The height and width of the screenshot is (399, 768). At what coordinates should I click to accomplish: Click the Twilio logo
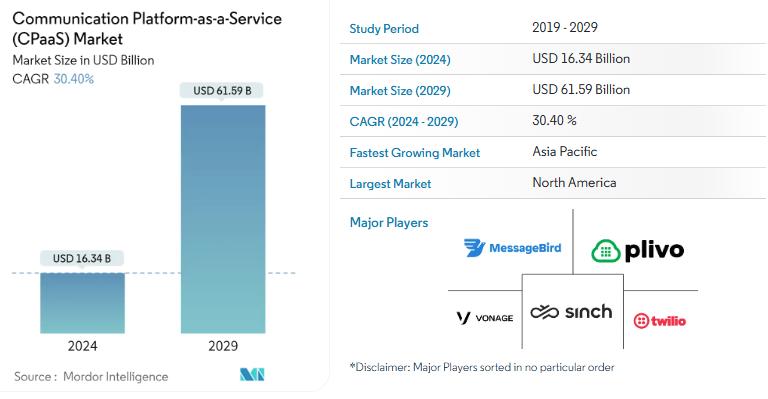pos(659,321)
